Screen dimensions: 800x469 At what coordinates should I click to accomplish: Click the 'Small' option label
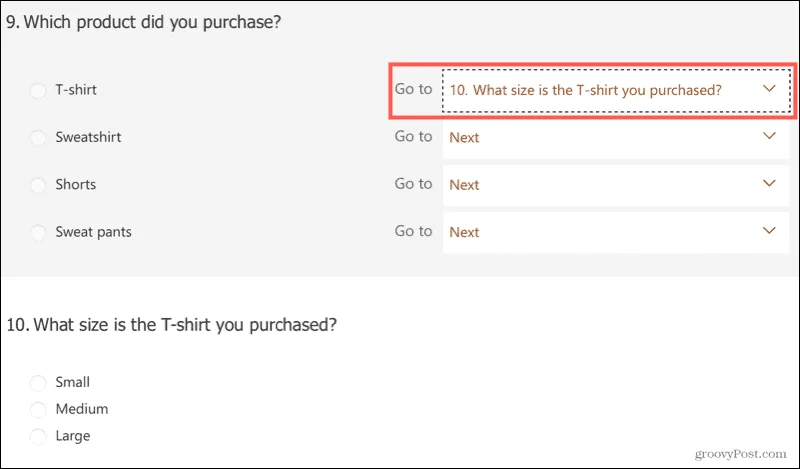tap(72, 382)
